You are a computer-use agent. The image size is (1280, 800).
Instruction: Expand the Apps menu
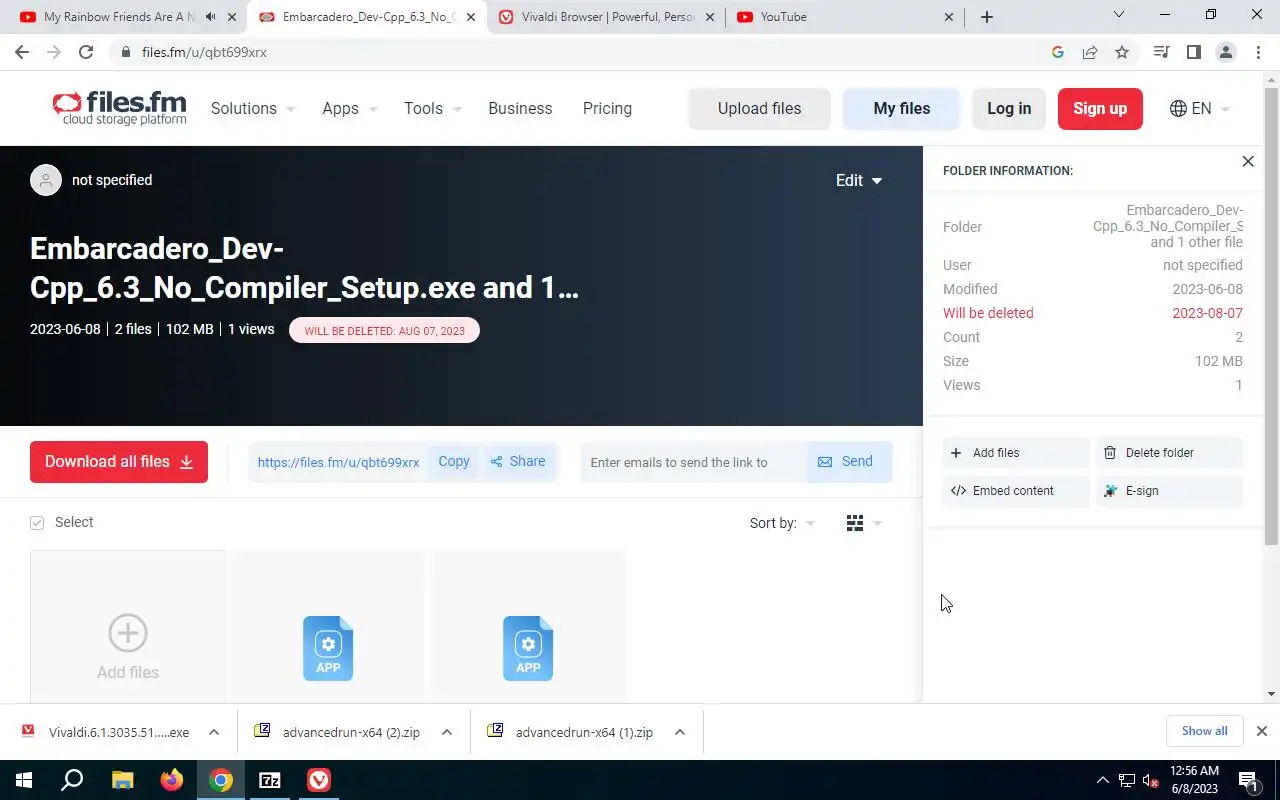click(350, 108)
